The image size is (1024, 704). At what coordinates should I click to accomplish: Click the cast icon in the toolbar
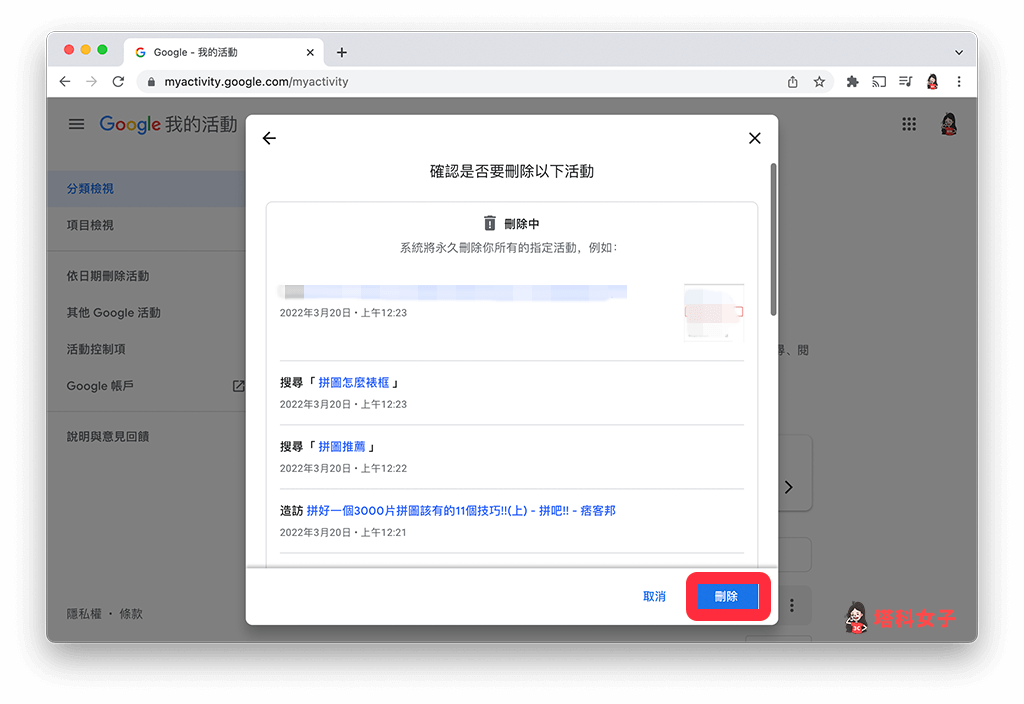879,82
